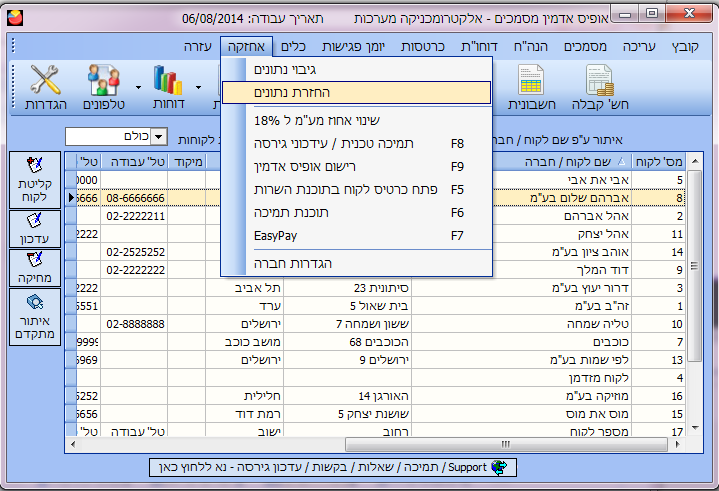Click vertical scrollbar up arrow
Screen dimensions: 719x491
695,161
